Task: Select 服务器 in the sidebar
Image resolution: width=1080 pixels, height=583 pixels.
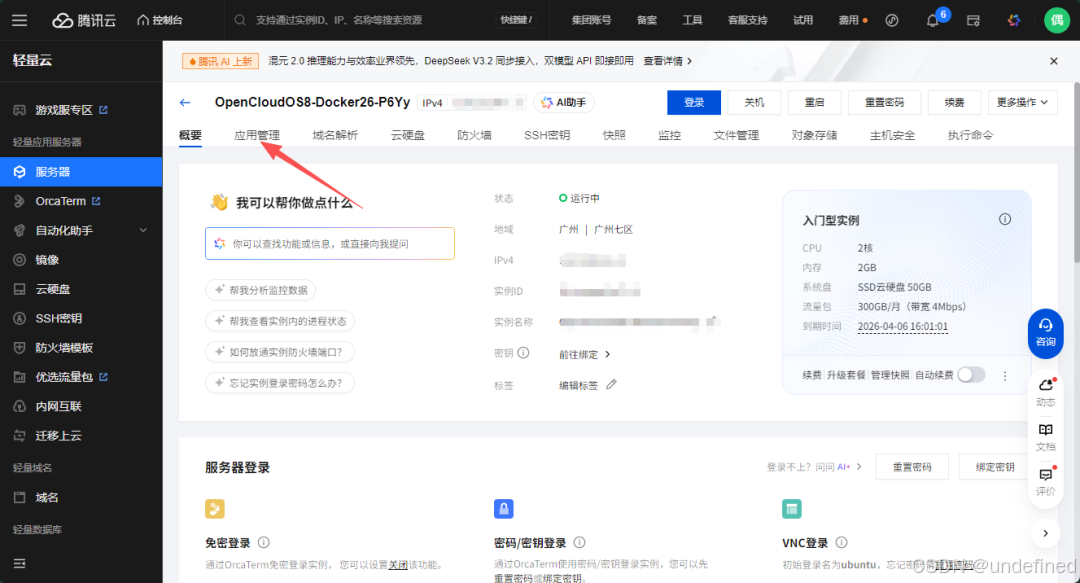Action: click(x=81, y=172)
